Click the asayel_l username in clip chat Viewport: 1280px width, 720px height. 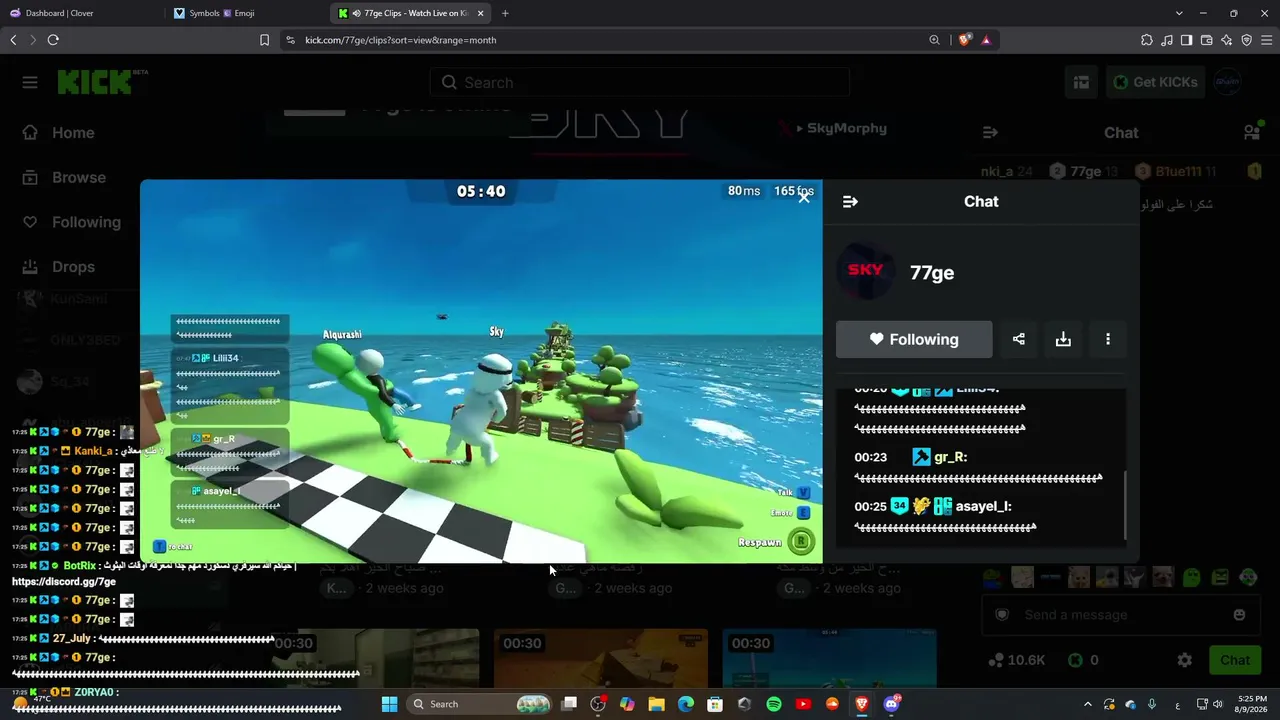(x=984, y=506)
